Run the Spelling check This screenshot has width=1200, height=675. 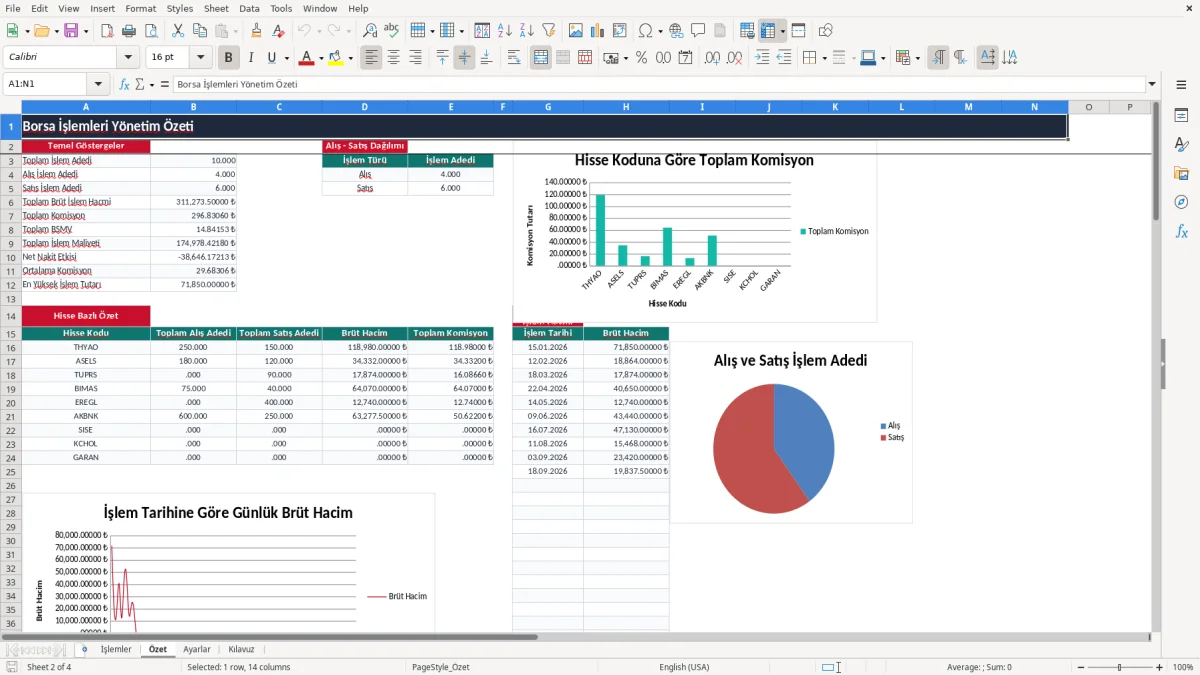[x=391, y=31]
